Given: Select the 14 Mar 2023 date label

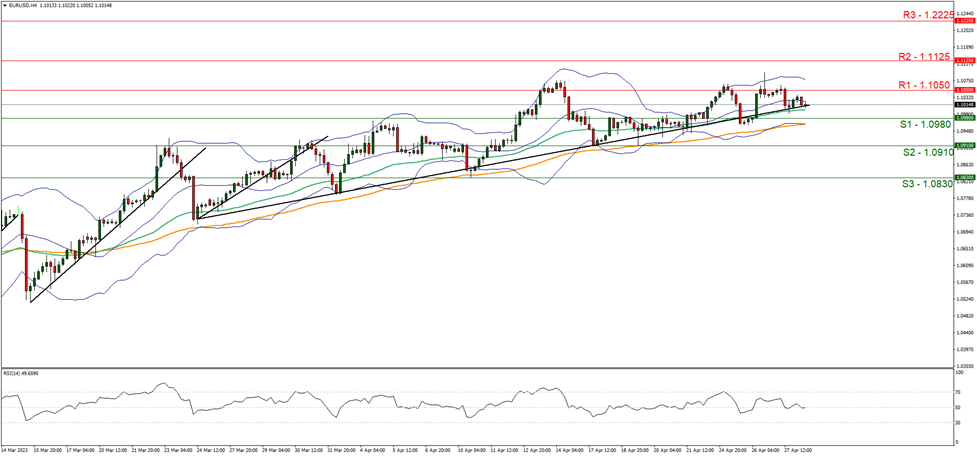Looking at the screenshot, I should tap(17, 450).
